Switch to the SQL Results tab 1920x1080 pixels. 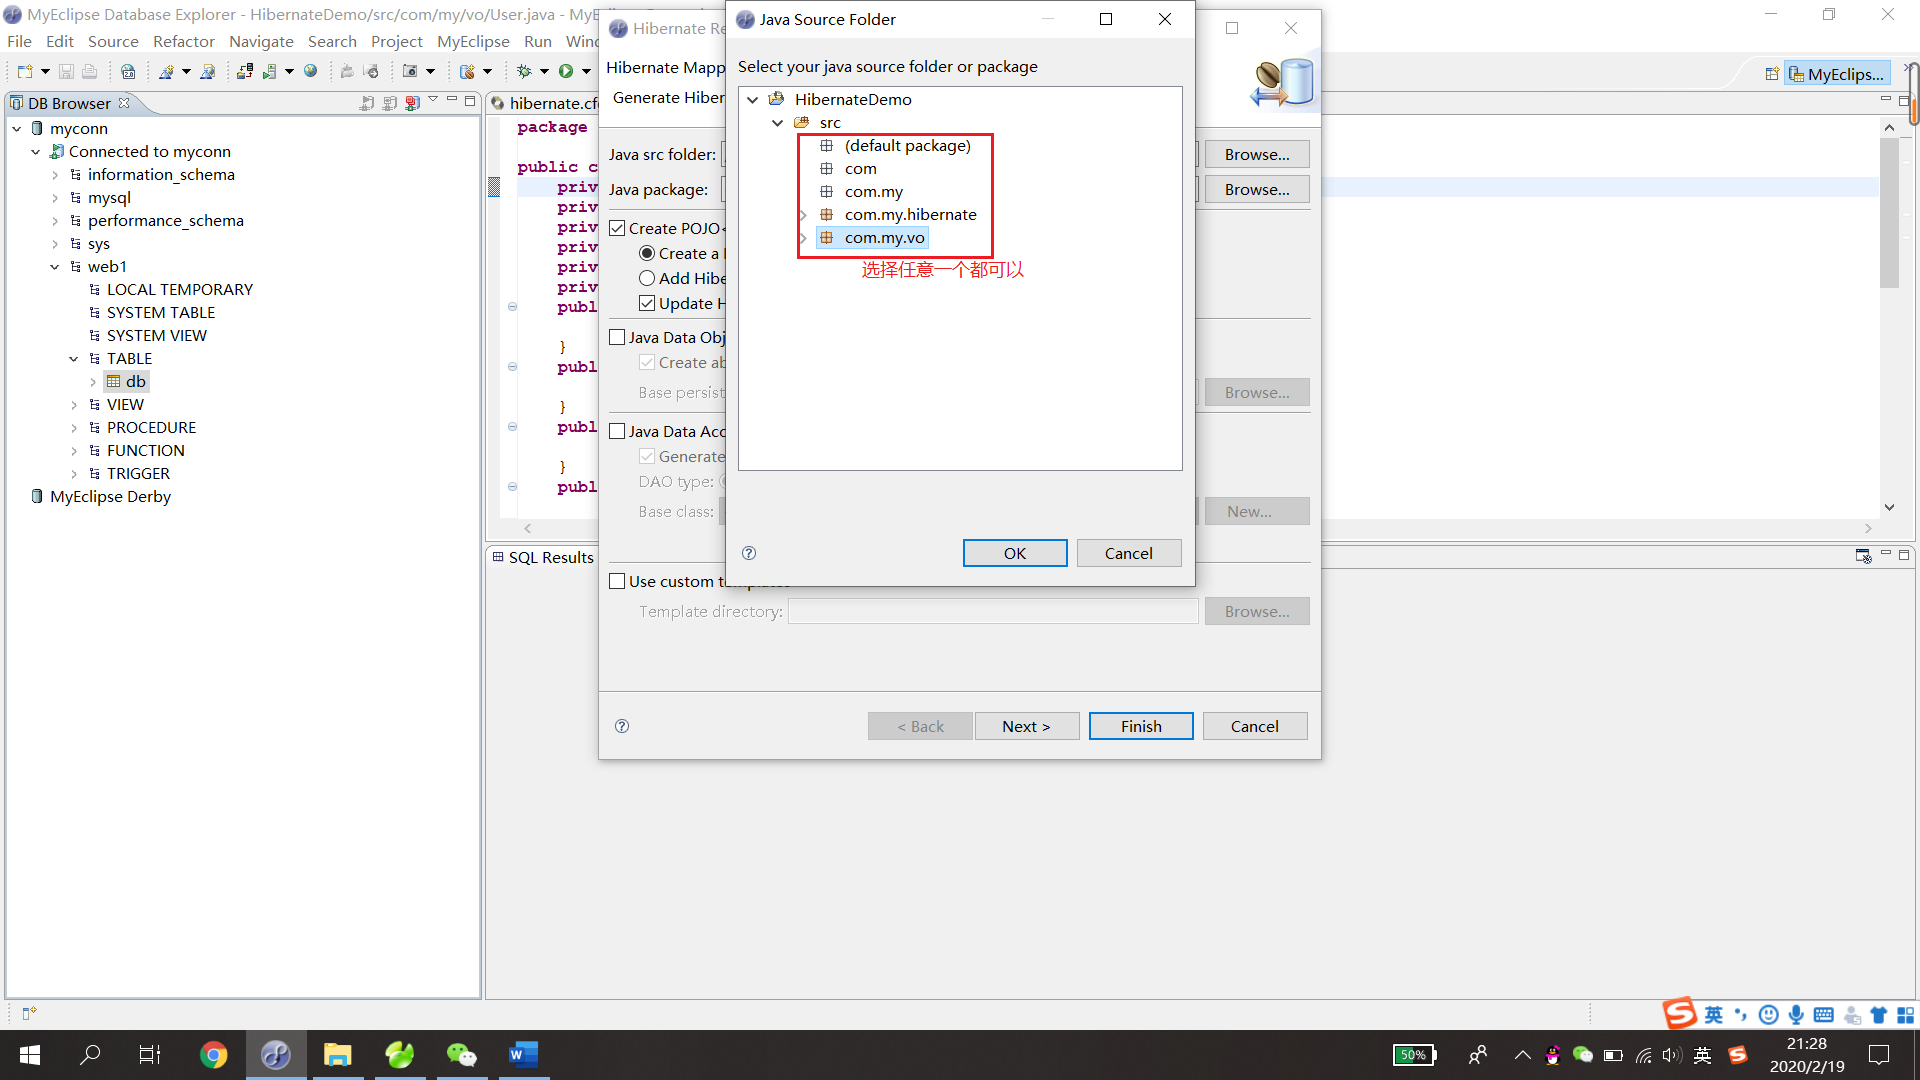(549, 557)
